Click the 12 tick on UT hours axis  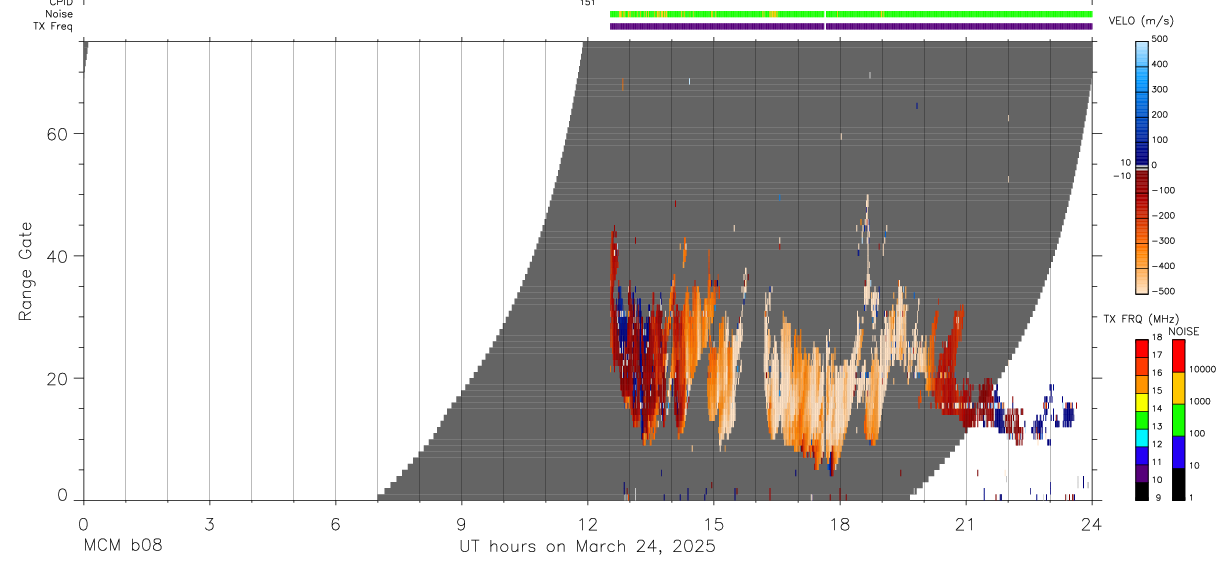coord(587,523)
